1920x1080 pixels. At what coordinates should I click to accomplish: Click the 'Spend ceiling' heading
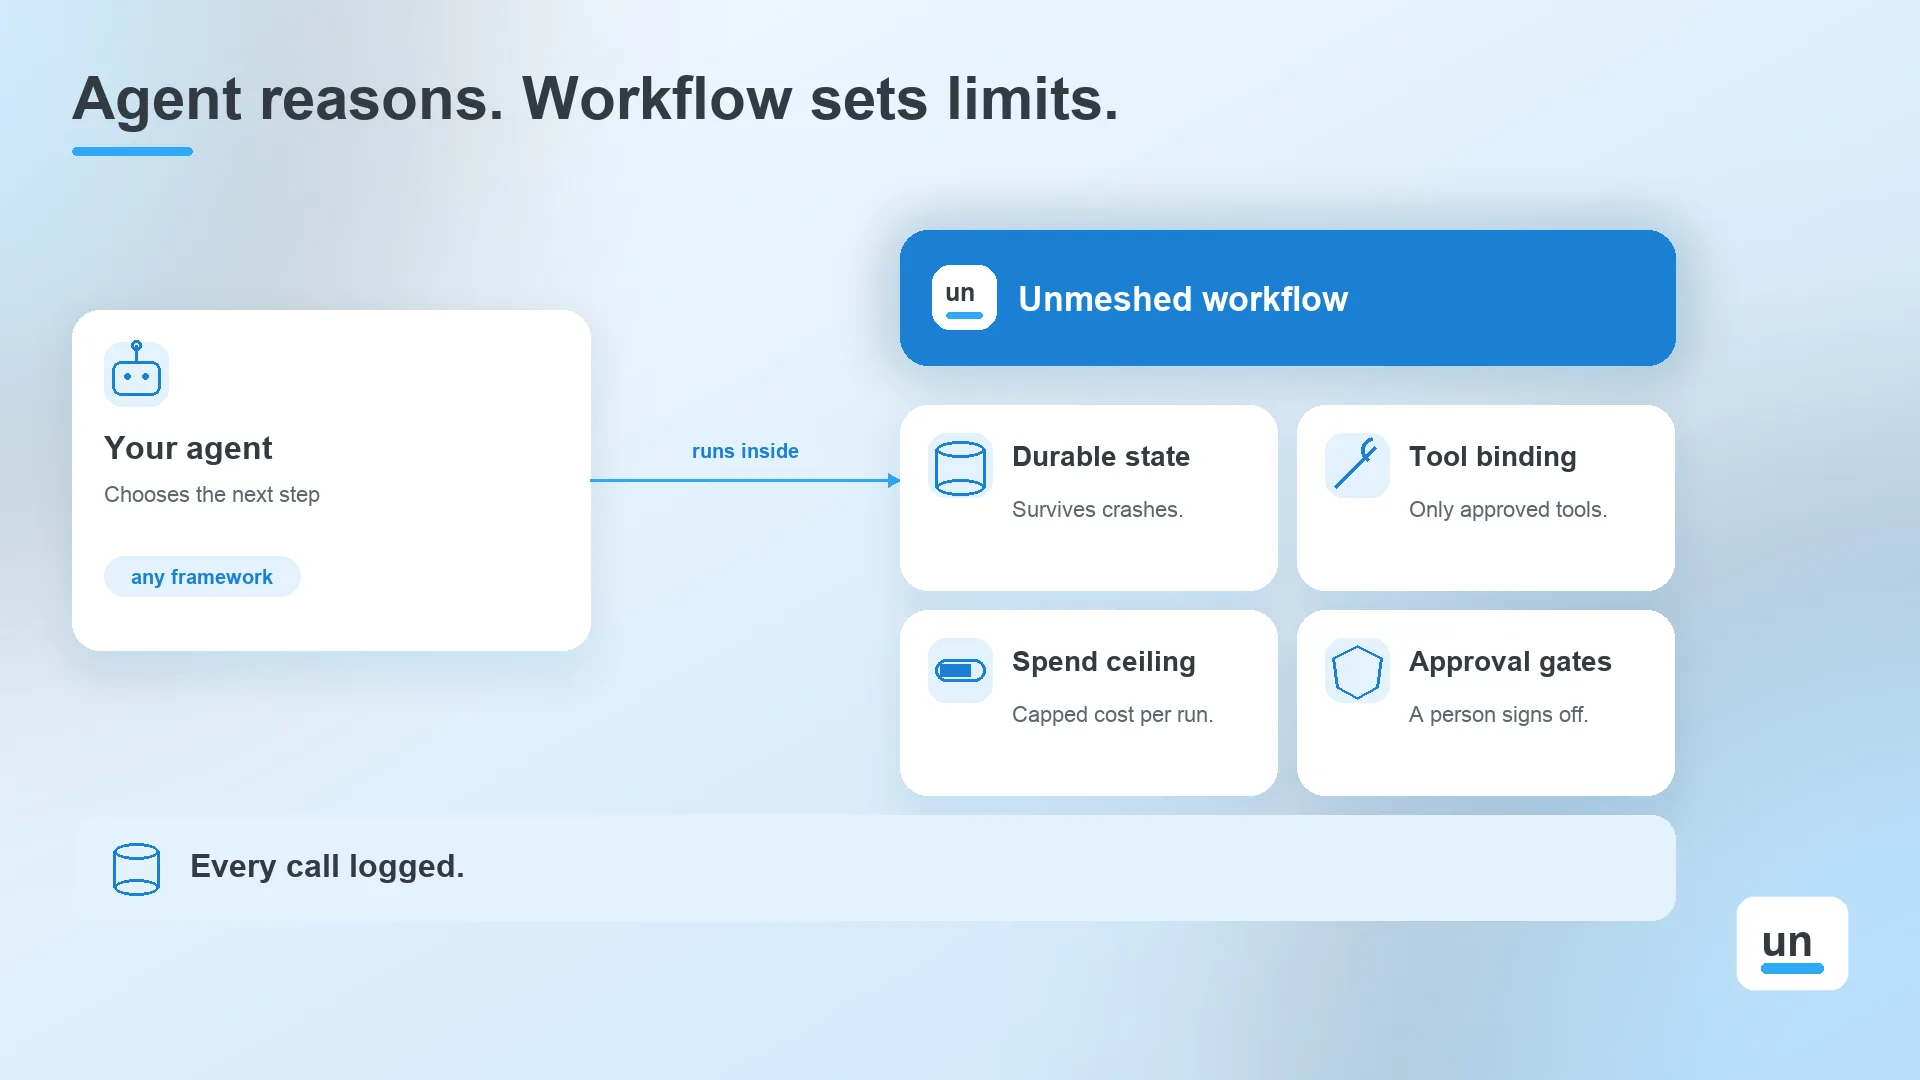click(x=1104, y=661)
